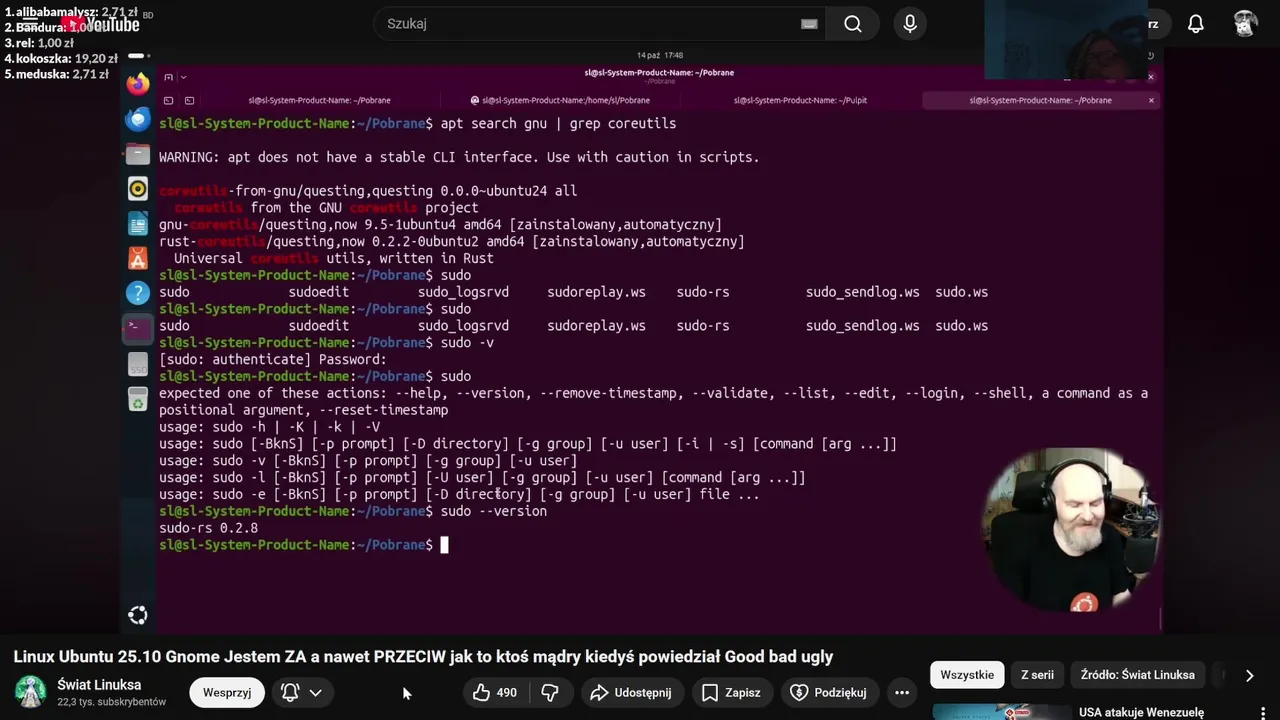
Task: Dislike the video with thumbs-down
Action: tap(549, 692)
